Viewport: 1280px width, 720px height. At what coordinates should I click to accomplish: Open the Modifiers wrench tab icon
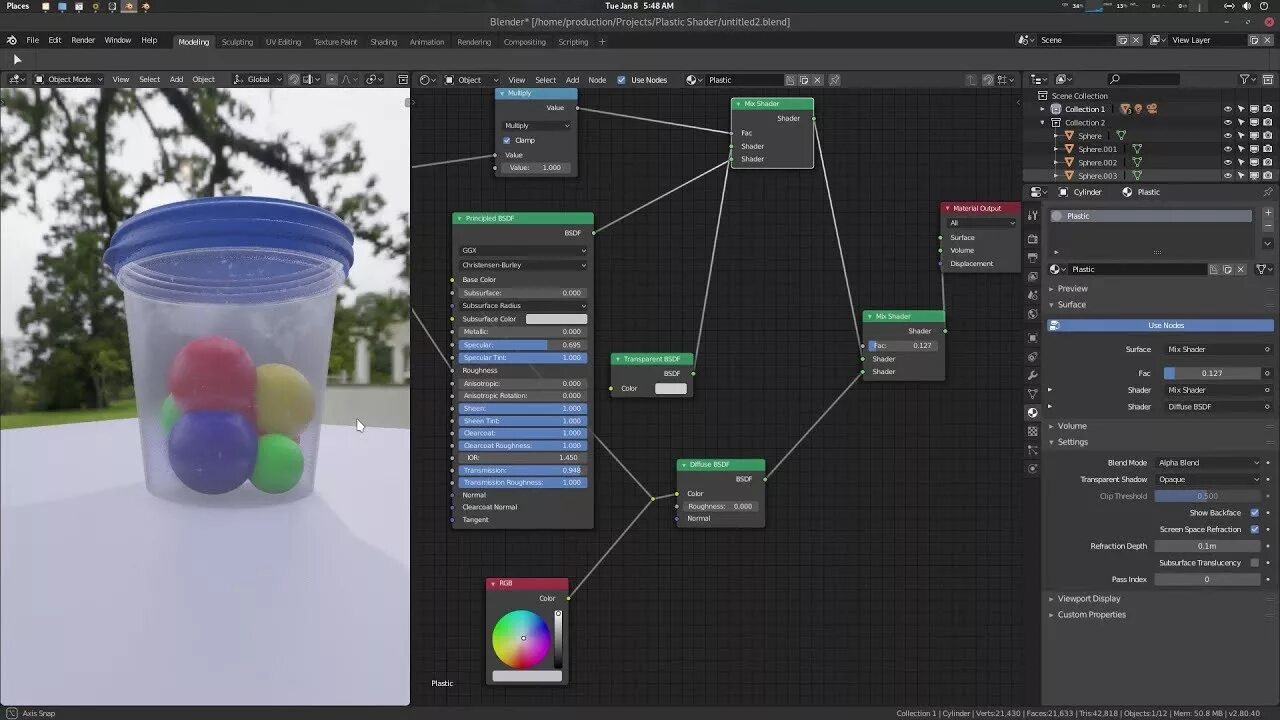click(x=1033, y=375)
